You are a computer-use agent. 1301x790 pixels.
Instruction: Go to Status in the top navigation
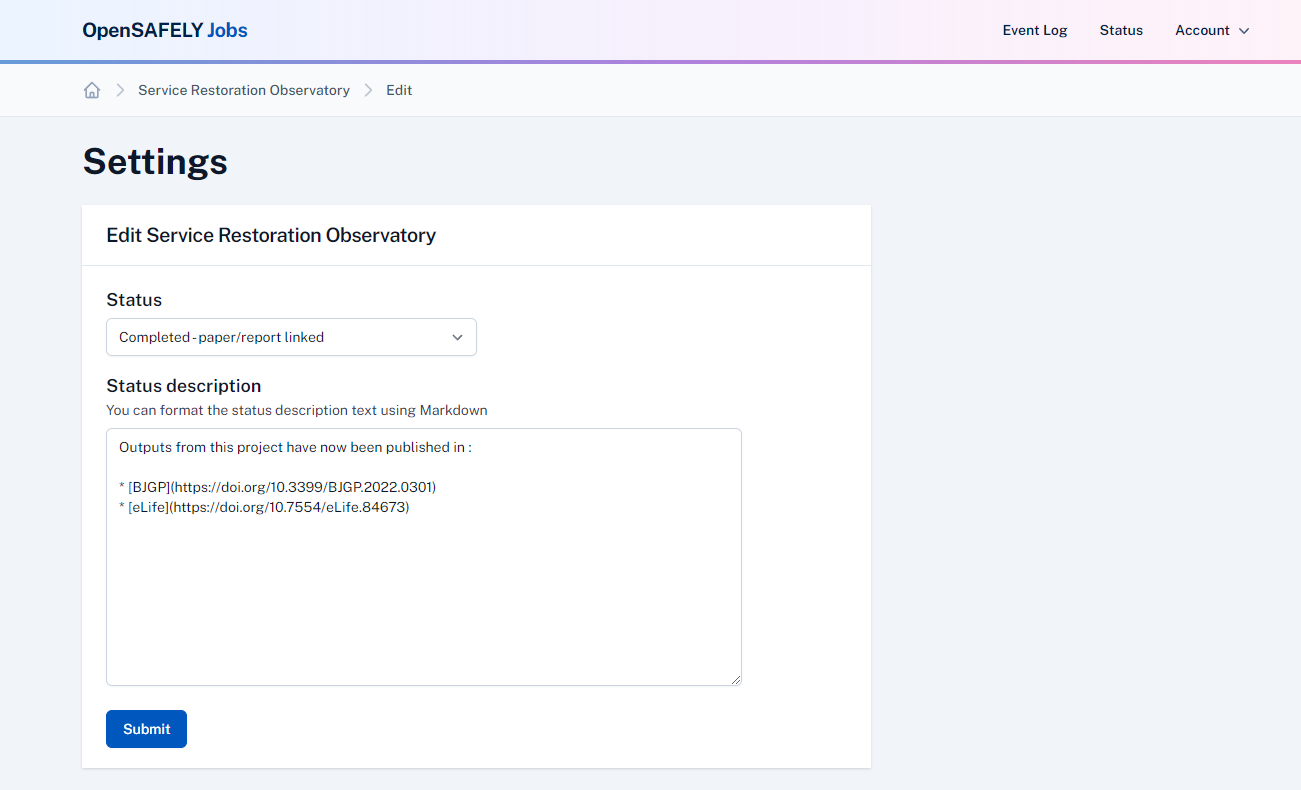tap(1121, 30)
